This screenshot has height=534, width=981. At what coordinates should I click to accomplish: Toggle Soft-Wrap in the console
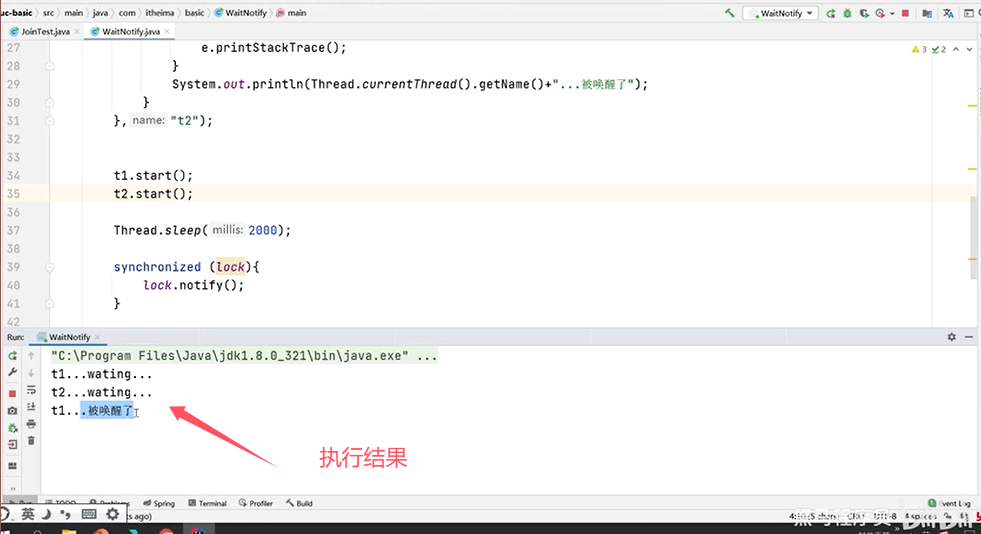point(31,390)
